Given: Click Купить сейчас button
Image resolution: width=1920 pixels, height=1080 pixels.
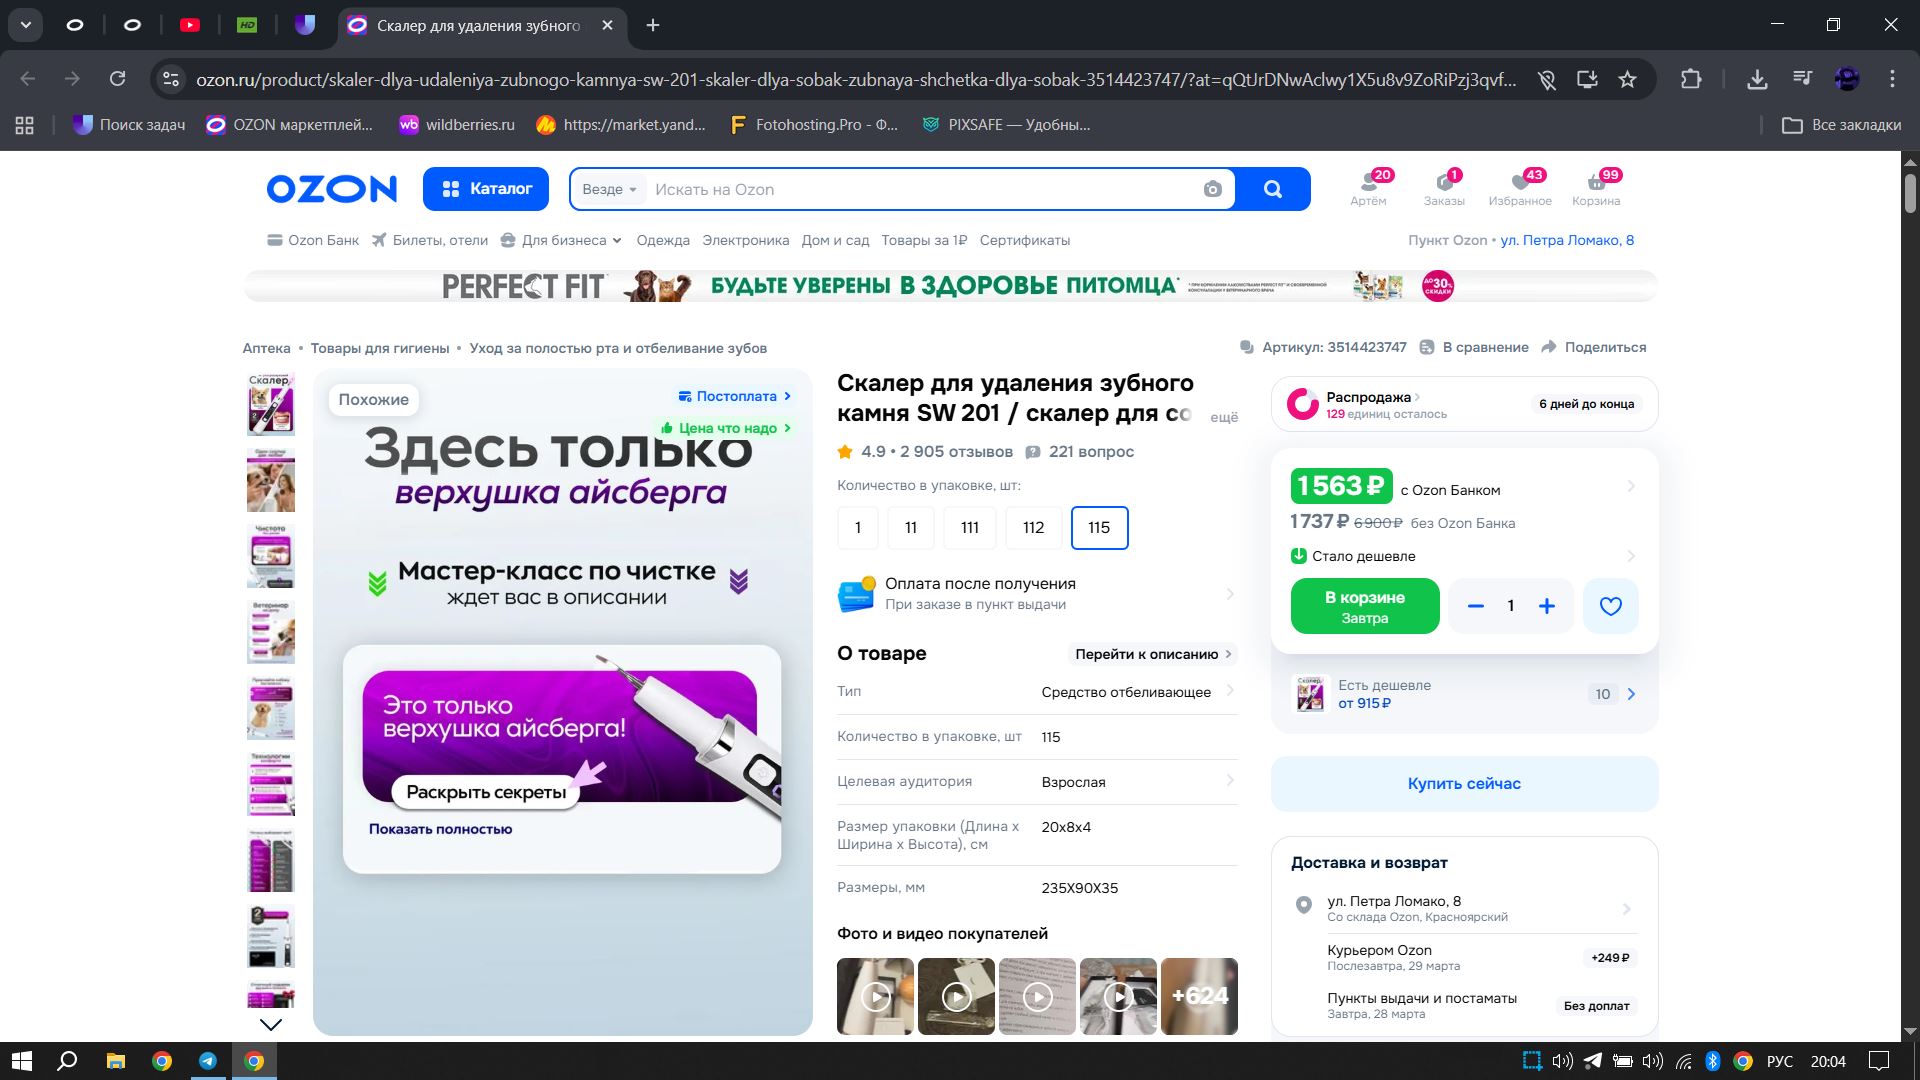Looking at the screenshot, I should tap(1463, 783).
